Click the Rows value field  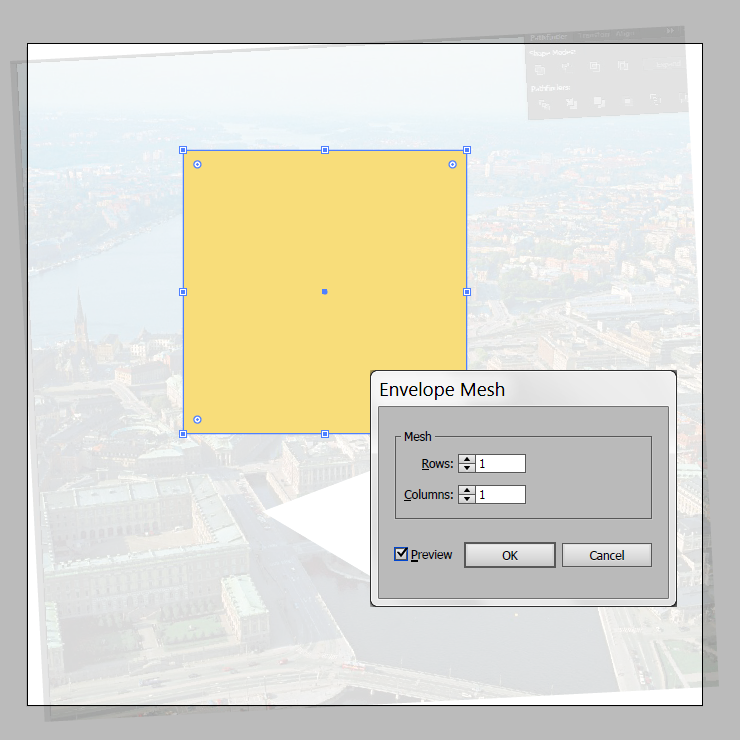pos(500,463)
